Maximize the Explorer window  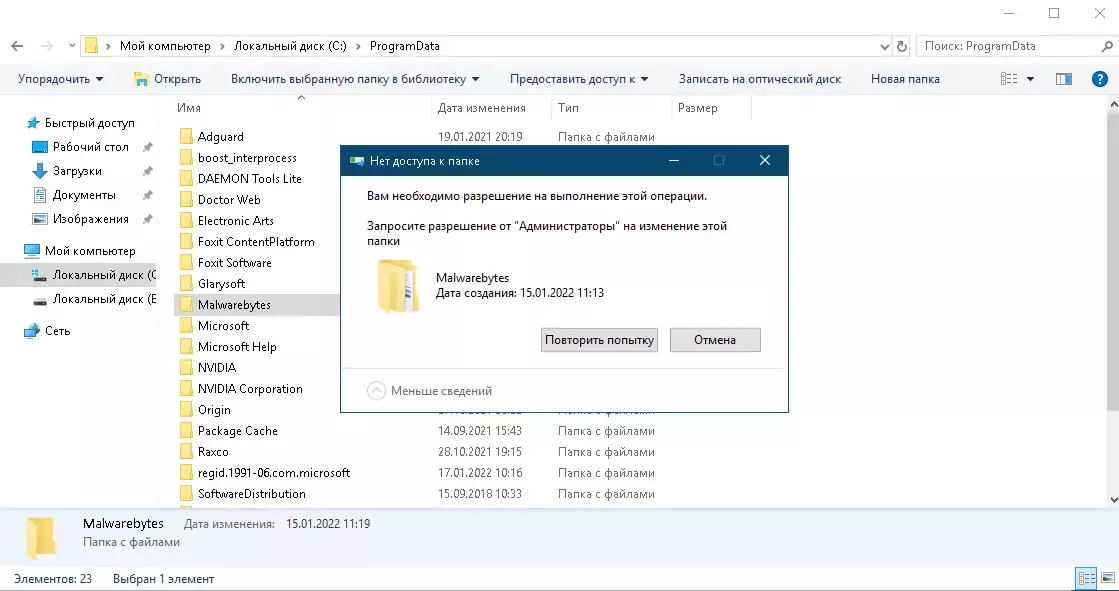click(x=1054, y=13)
